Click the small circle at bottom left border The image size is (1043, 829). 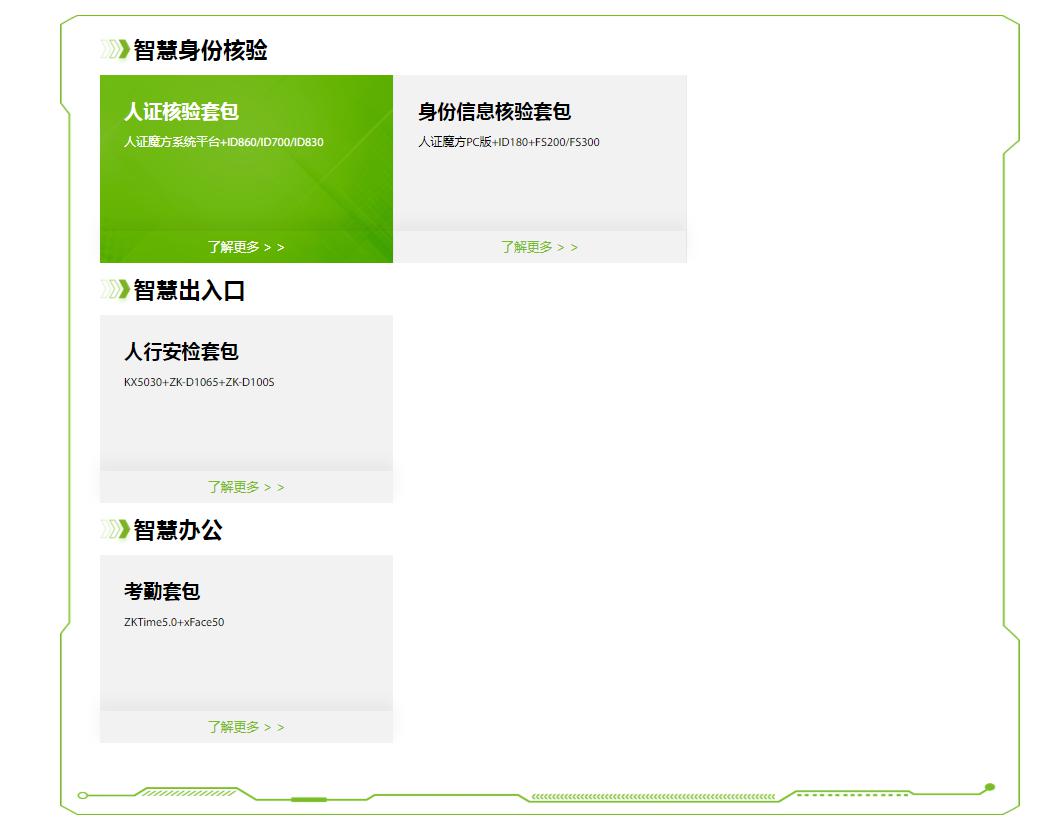point(83,795)
